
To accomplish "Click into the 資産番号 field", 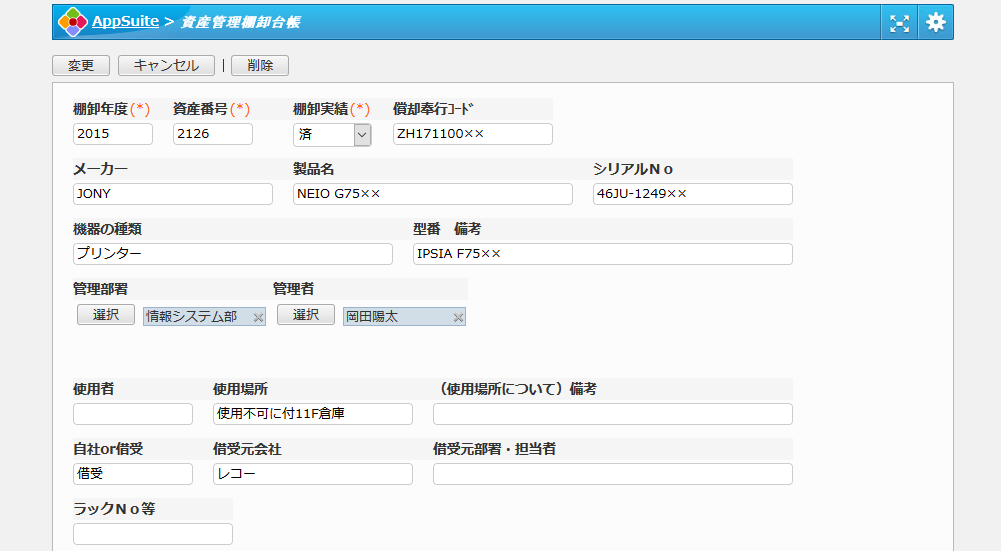I will [x=213, y=134].
